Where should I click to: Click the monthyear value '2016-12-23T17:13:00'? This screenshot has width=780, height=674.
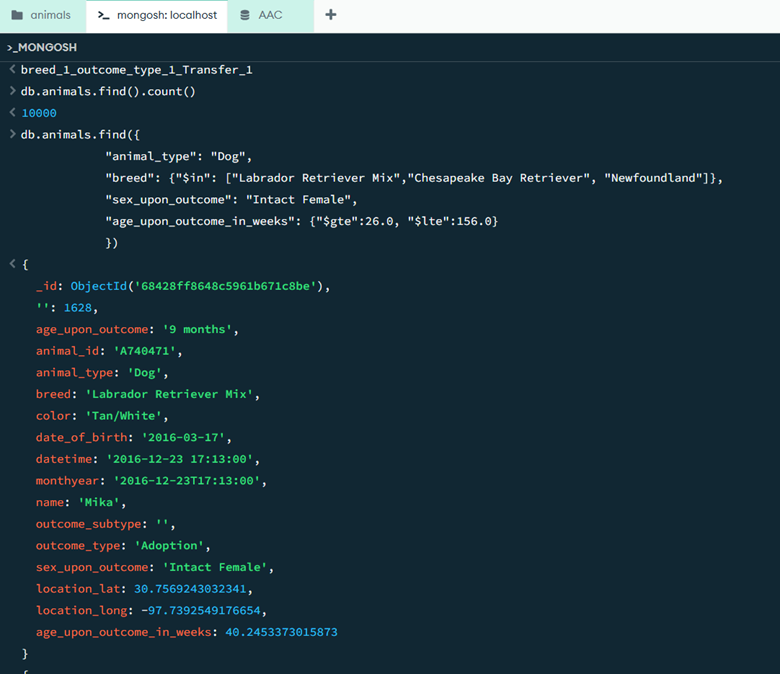pyautogui.click(x=187, y=481)
